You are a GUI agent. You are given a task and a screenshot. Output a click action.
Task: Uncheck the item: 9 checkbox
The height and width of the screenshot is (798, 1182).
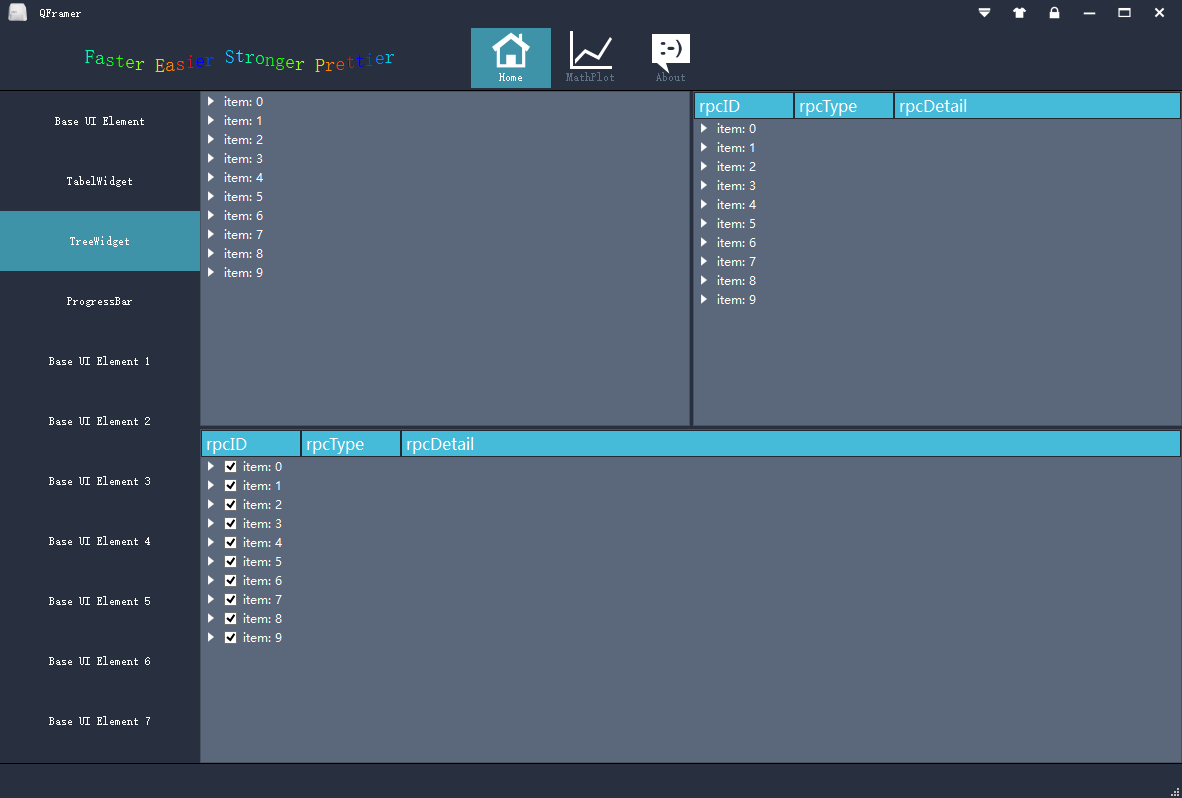(231, 637)
